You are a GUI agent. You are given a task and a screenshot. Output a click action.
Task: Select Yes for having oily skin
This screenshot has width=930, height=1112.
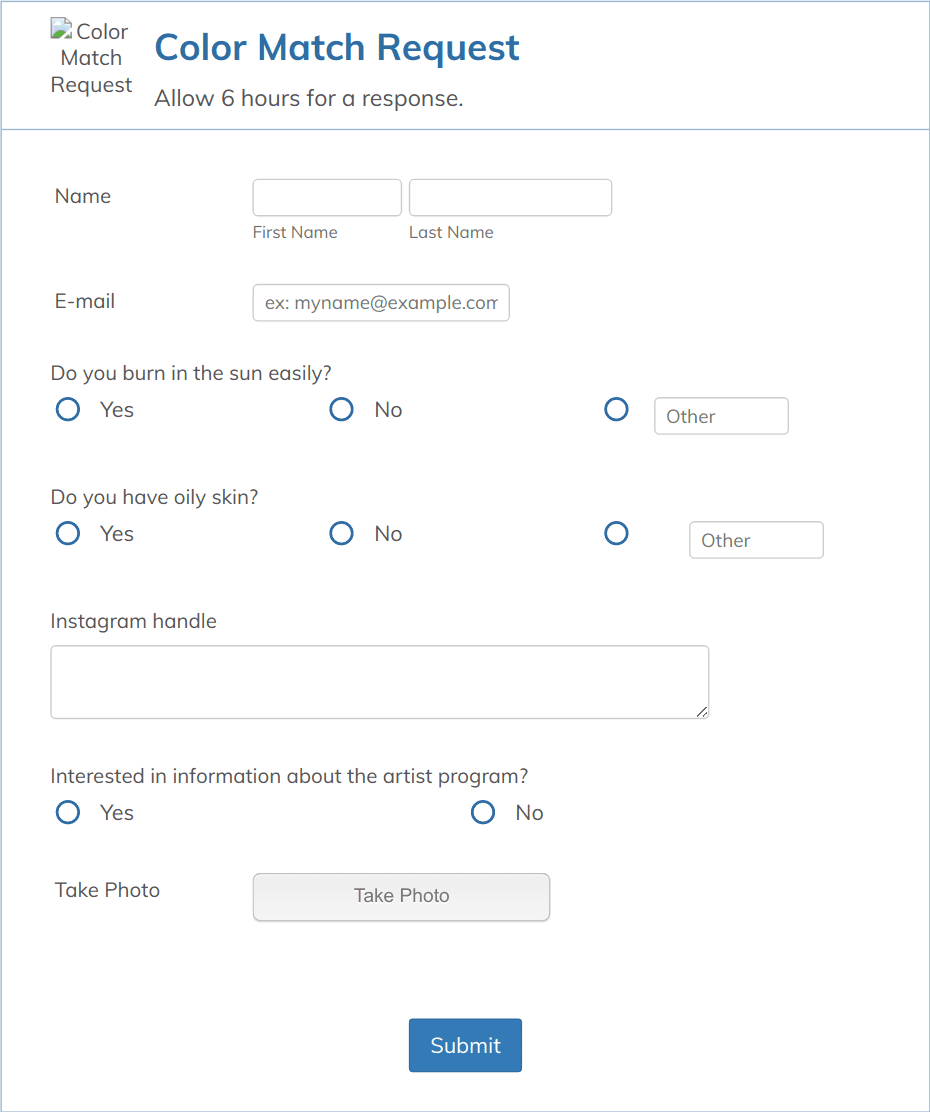(67, 533)
